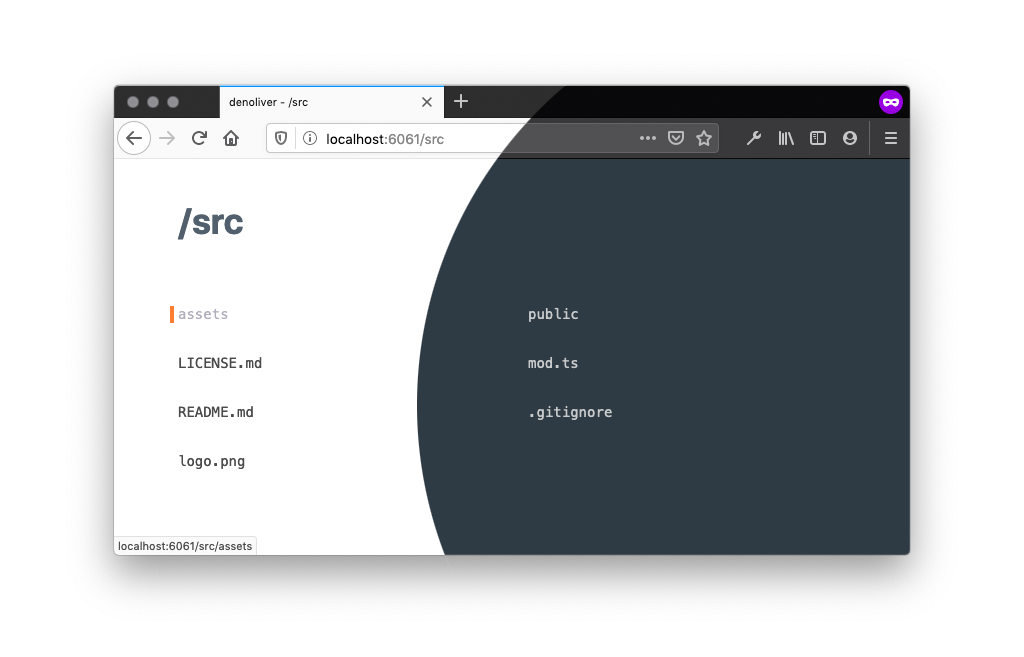Open the hamburger application menu
The width and height of the screenshot is (1024, 657).
click(x=890, y=139)
